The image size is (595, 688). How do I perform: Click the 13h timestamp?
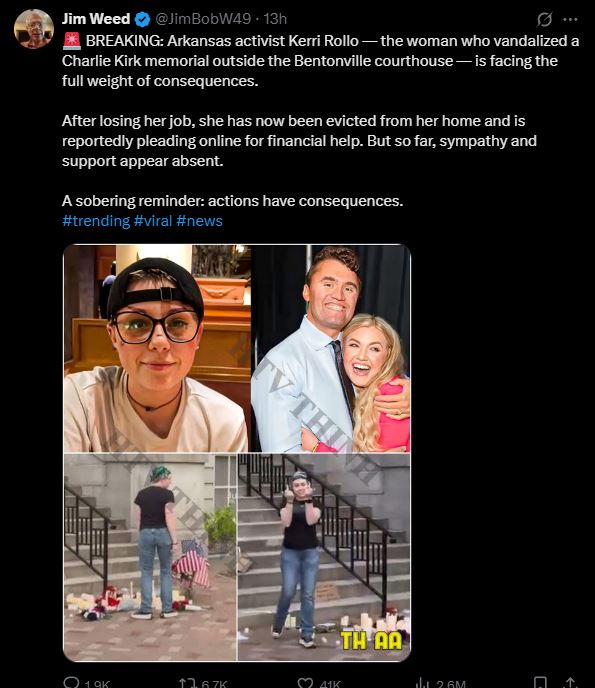coord(275,19)
